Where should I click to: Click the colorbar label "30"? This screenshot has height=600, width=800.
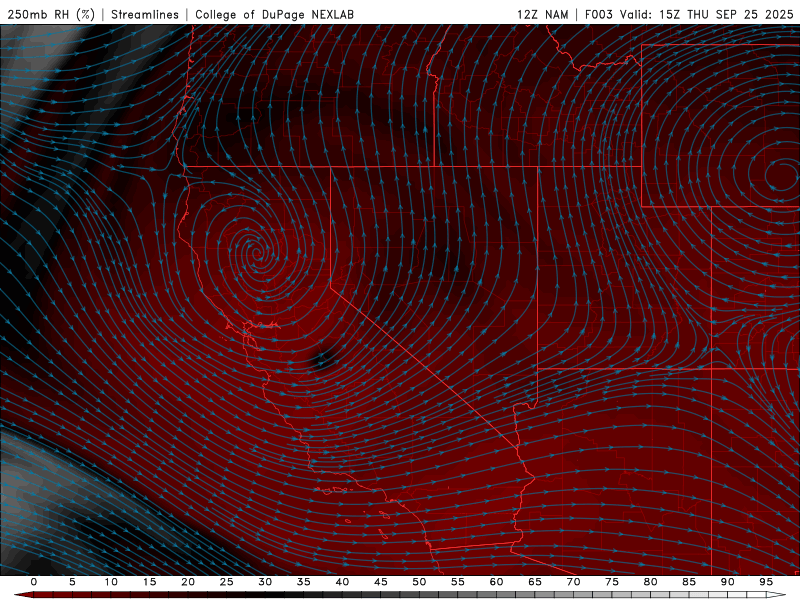click(x=265, y=582)
